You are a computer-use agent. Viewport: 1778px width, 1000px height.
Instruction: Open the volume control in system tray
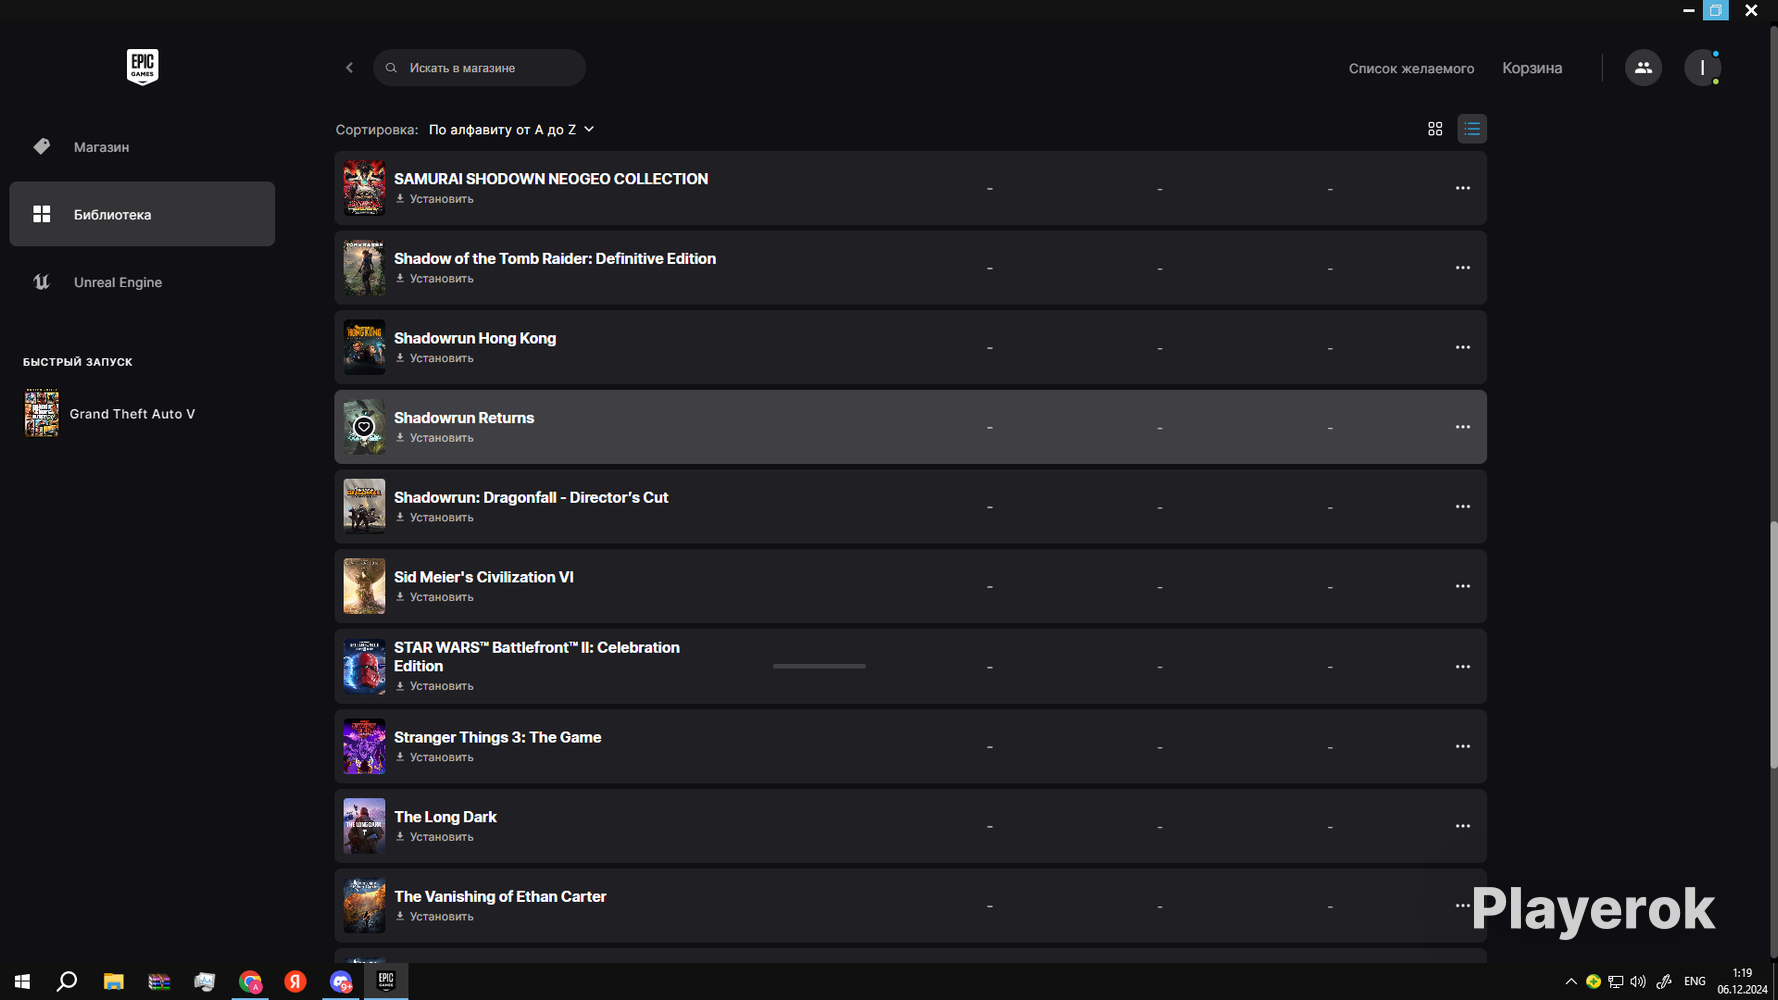click(1638, 982)
